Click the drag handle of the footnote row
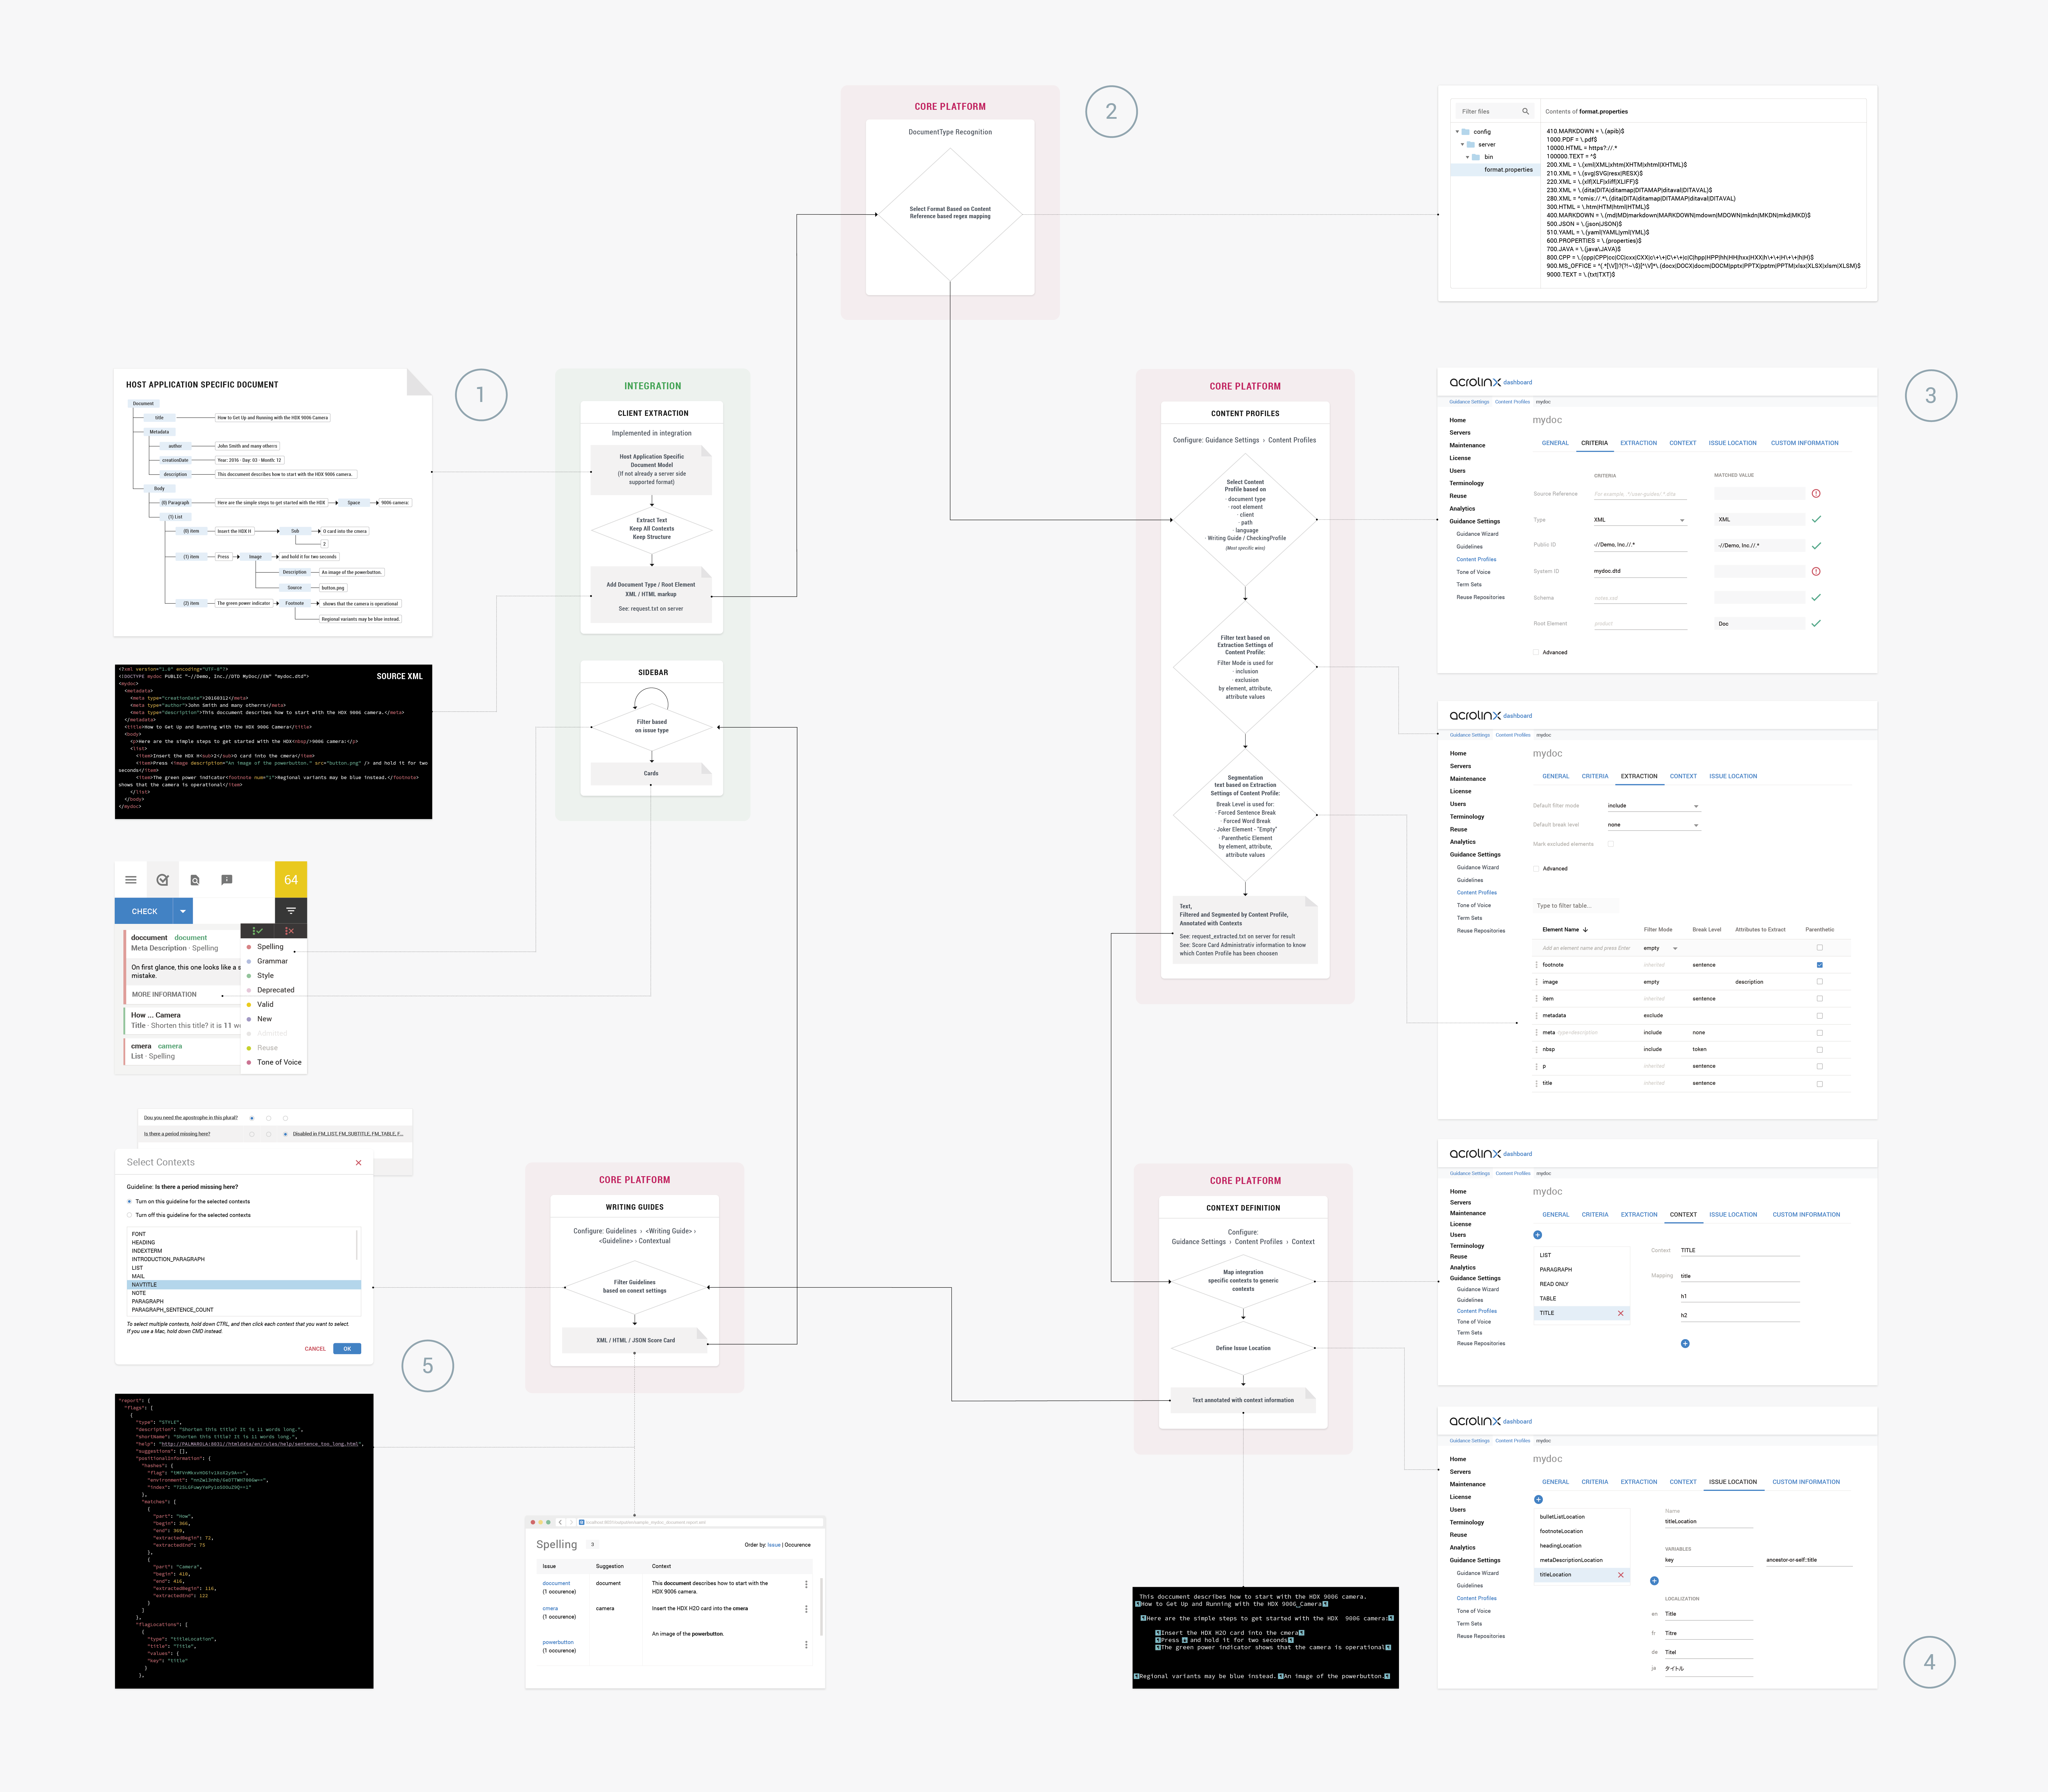 click(x=1537, y=965)
